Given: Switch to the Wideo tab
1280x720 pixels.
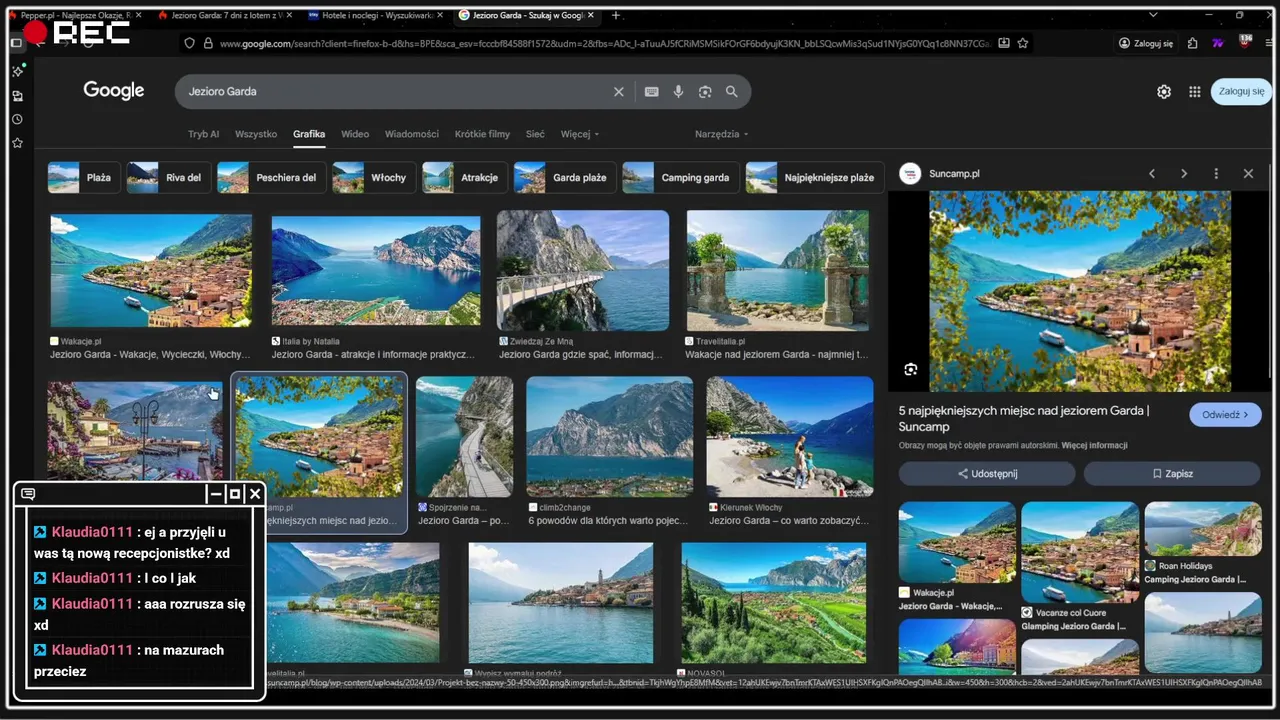Looking at the screenshot, I should tap(355, 134).
